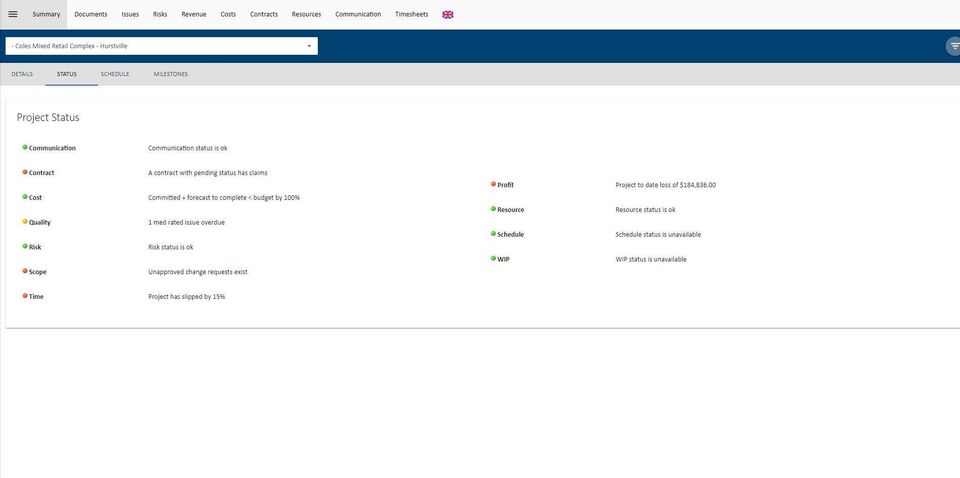Viewport: 960px width, 478px height.
Task: Click the Risk status label
Action: pyautogui.click(x=35, y=247)
